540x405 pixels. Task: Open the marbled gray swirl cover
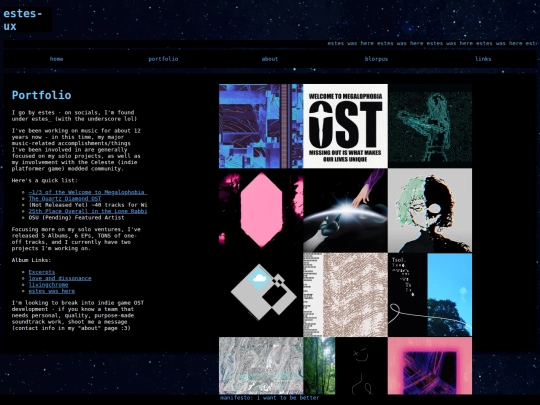(x=261, y=366)
